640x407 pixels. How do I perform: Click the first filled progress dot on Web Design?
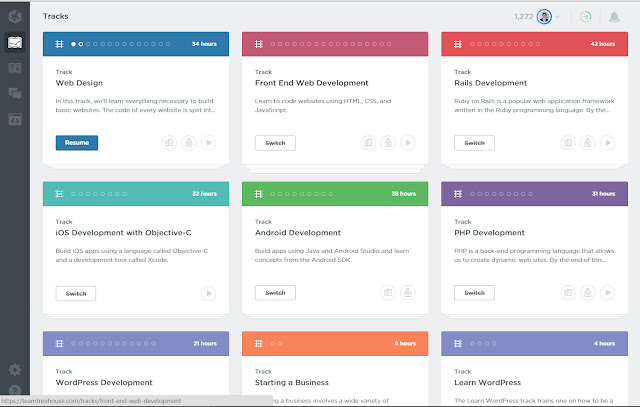[x=73, y=44]
